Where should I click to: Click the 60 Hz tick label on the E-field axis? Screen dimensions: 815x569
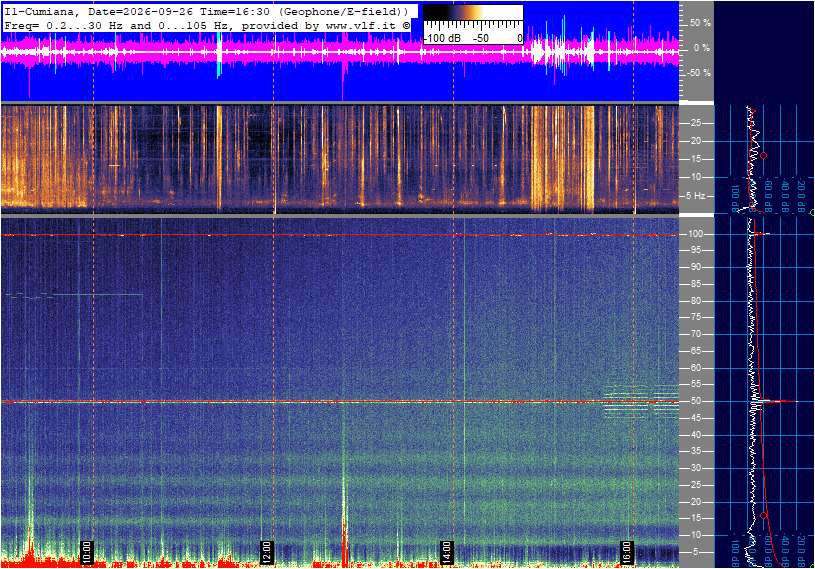[x=695, y=368]
